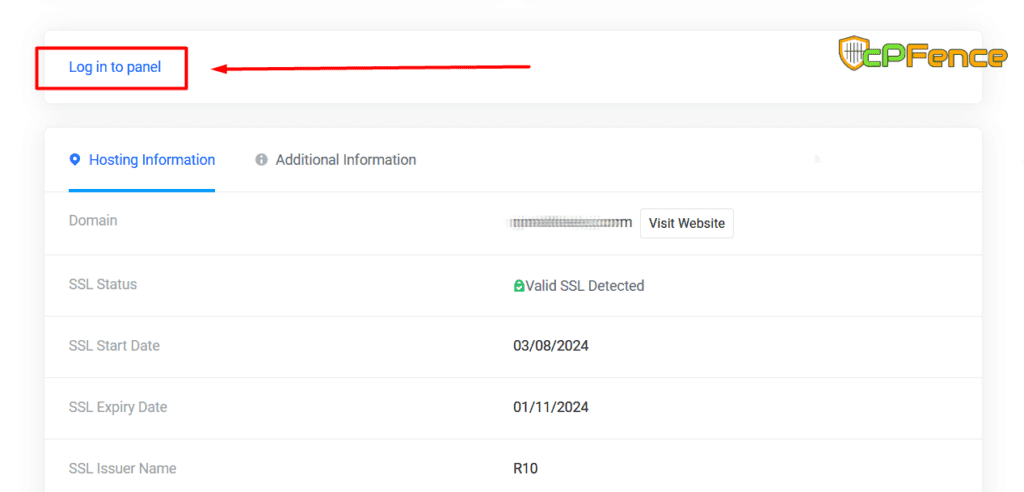Click the green lock SSL icon
This screenshot has width=1024, height=492.
[x=519, y=286]
